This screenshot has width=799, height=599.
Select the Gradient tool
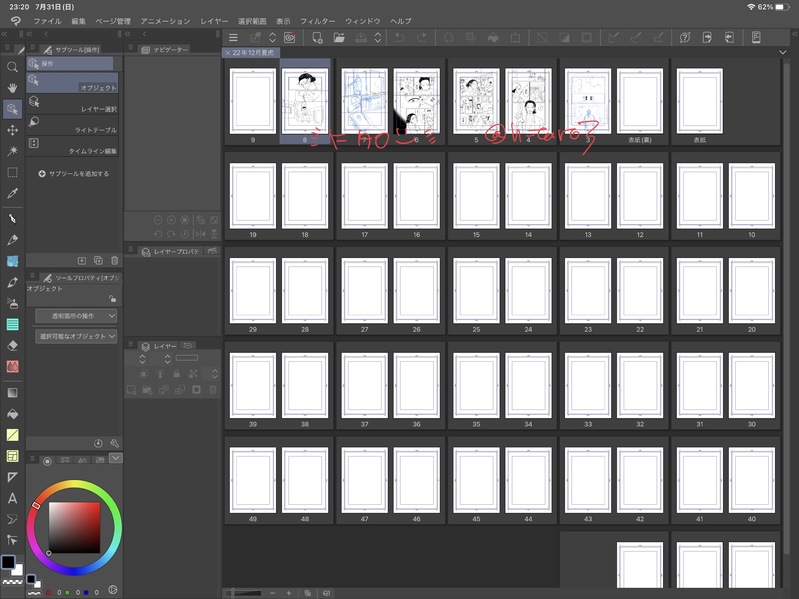[12, 393]
